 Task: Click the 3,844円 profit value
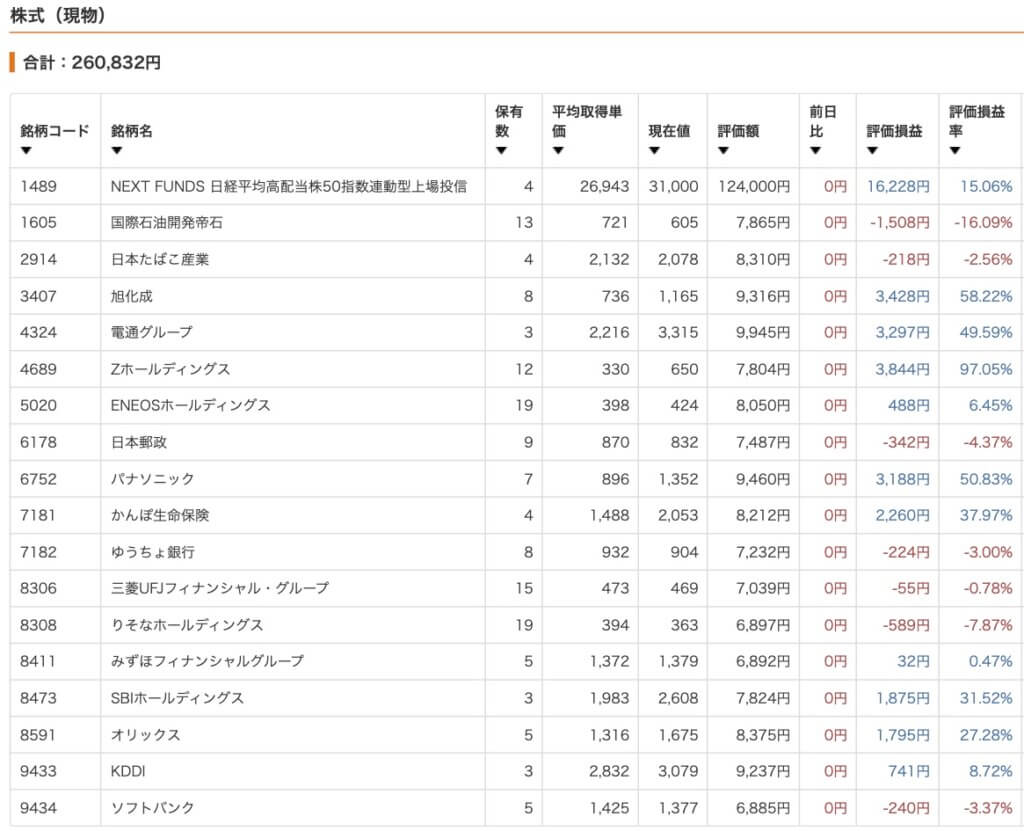(x=903, y=369)
